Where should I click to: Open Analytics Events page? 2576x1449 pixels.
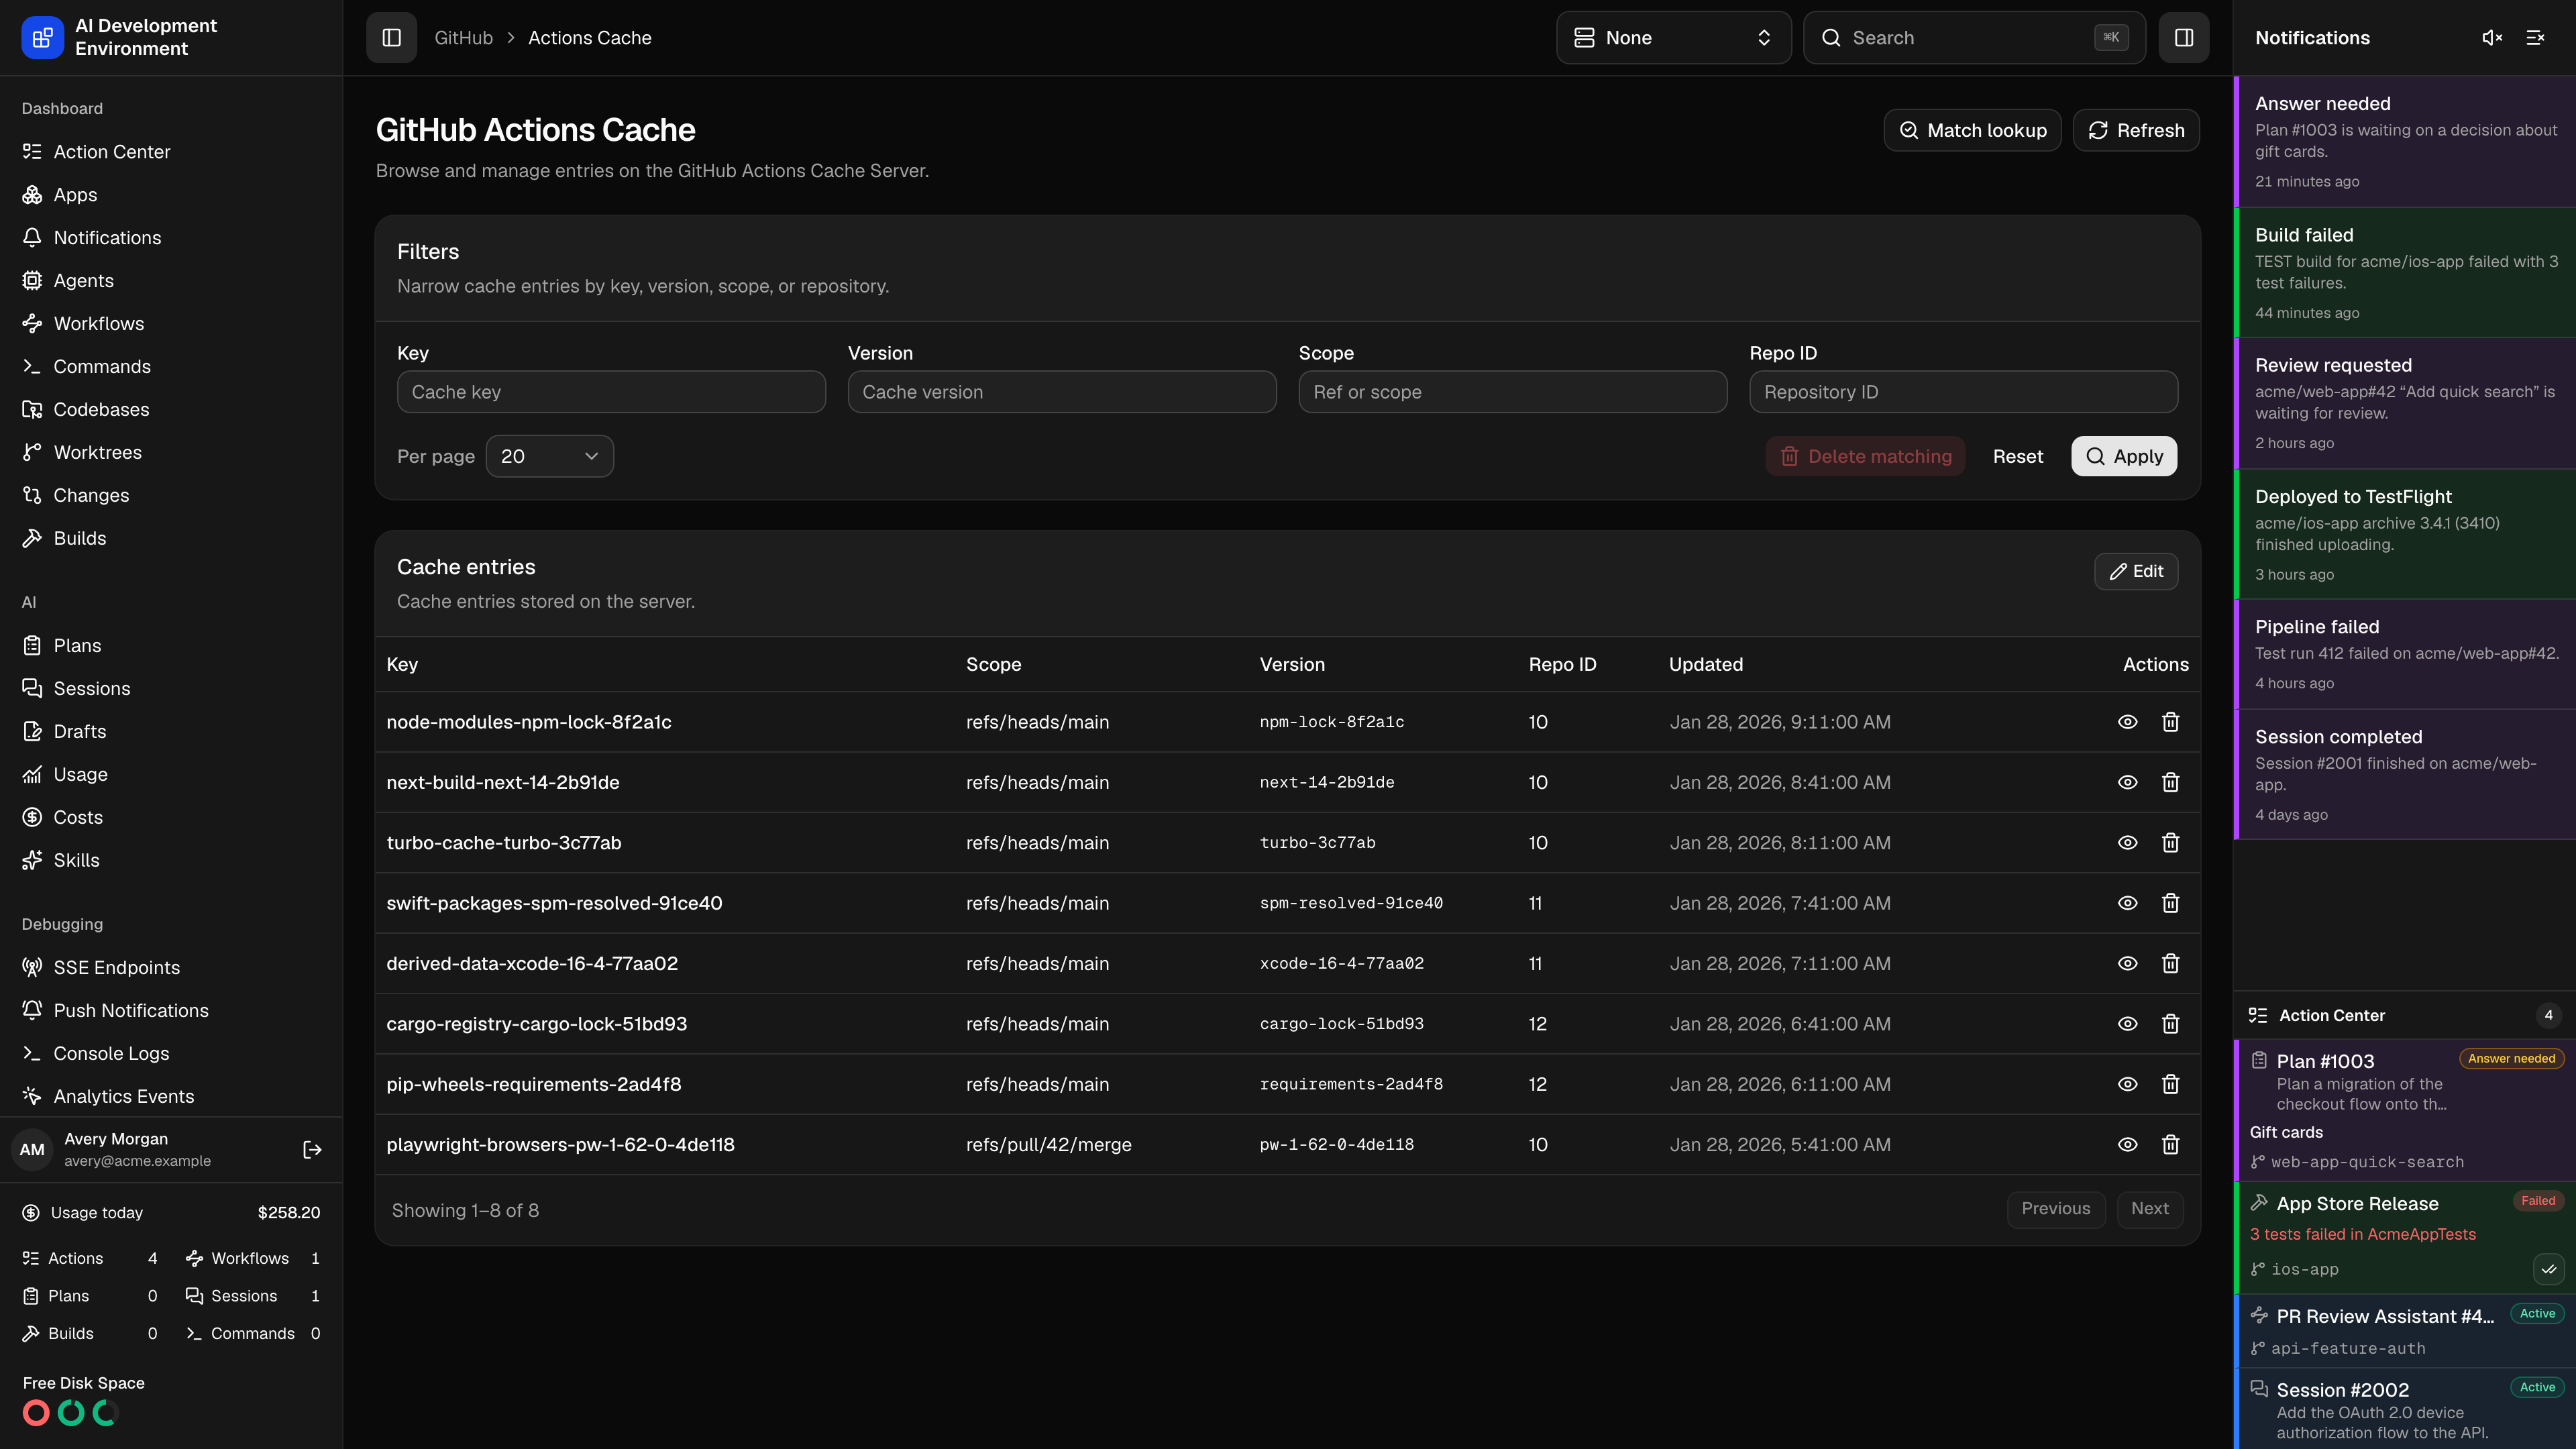171,1097
